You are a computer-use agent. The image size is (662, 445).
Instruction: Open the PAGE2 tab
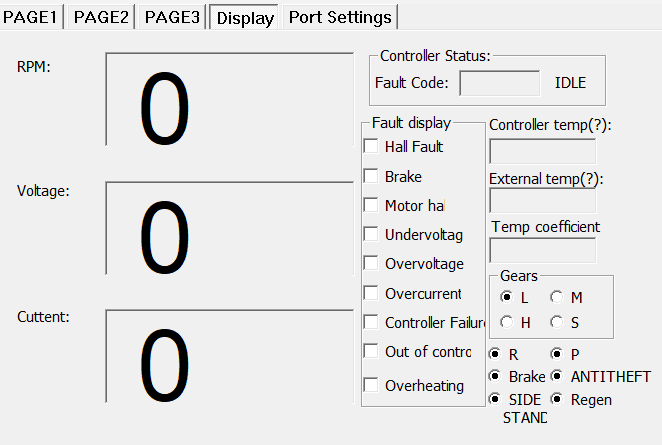[x=102, y=17]
